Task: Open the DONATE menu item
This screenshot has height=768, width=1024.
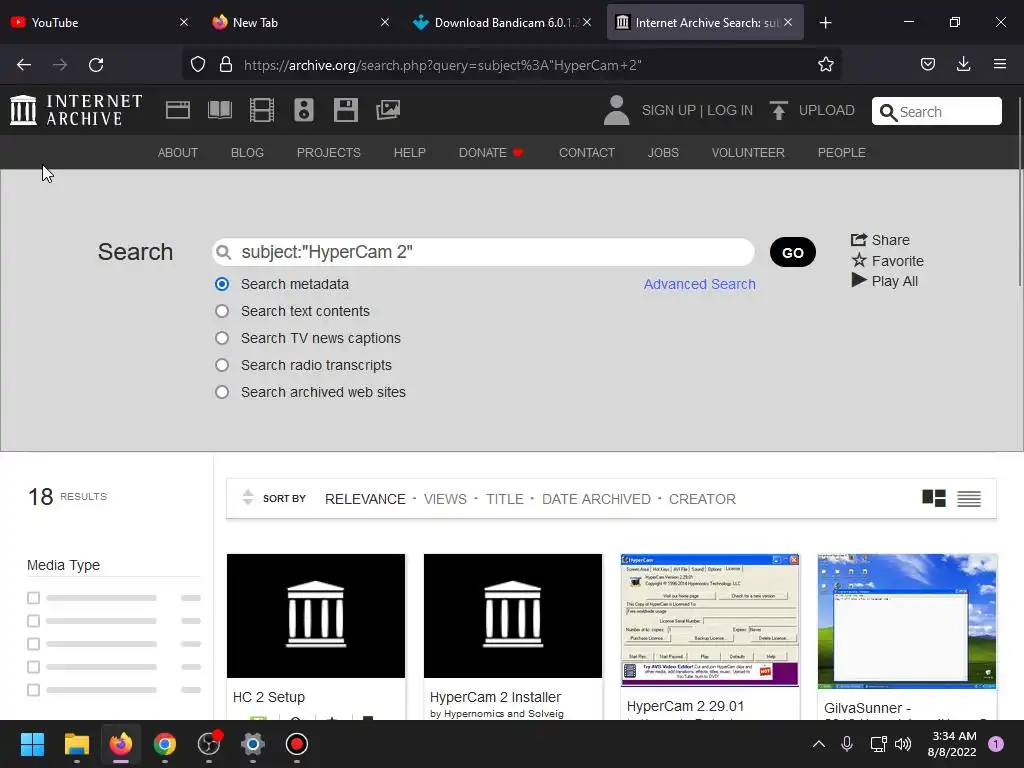Action: point(491,153)
